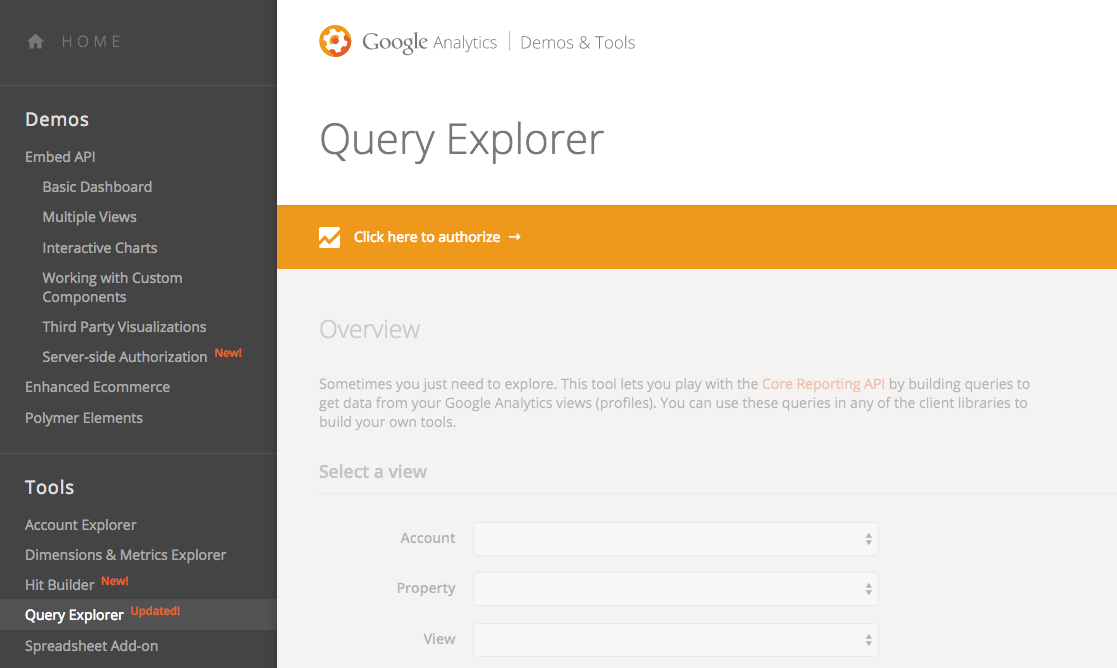Click the Select a view heading
Viewport: 1117px width, 668px height.
[373, 471]
